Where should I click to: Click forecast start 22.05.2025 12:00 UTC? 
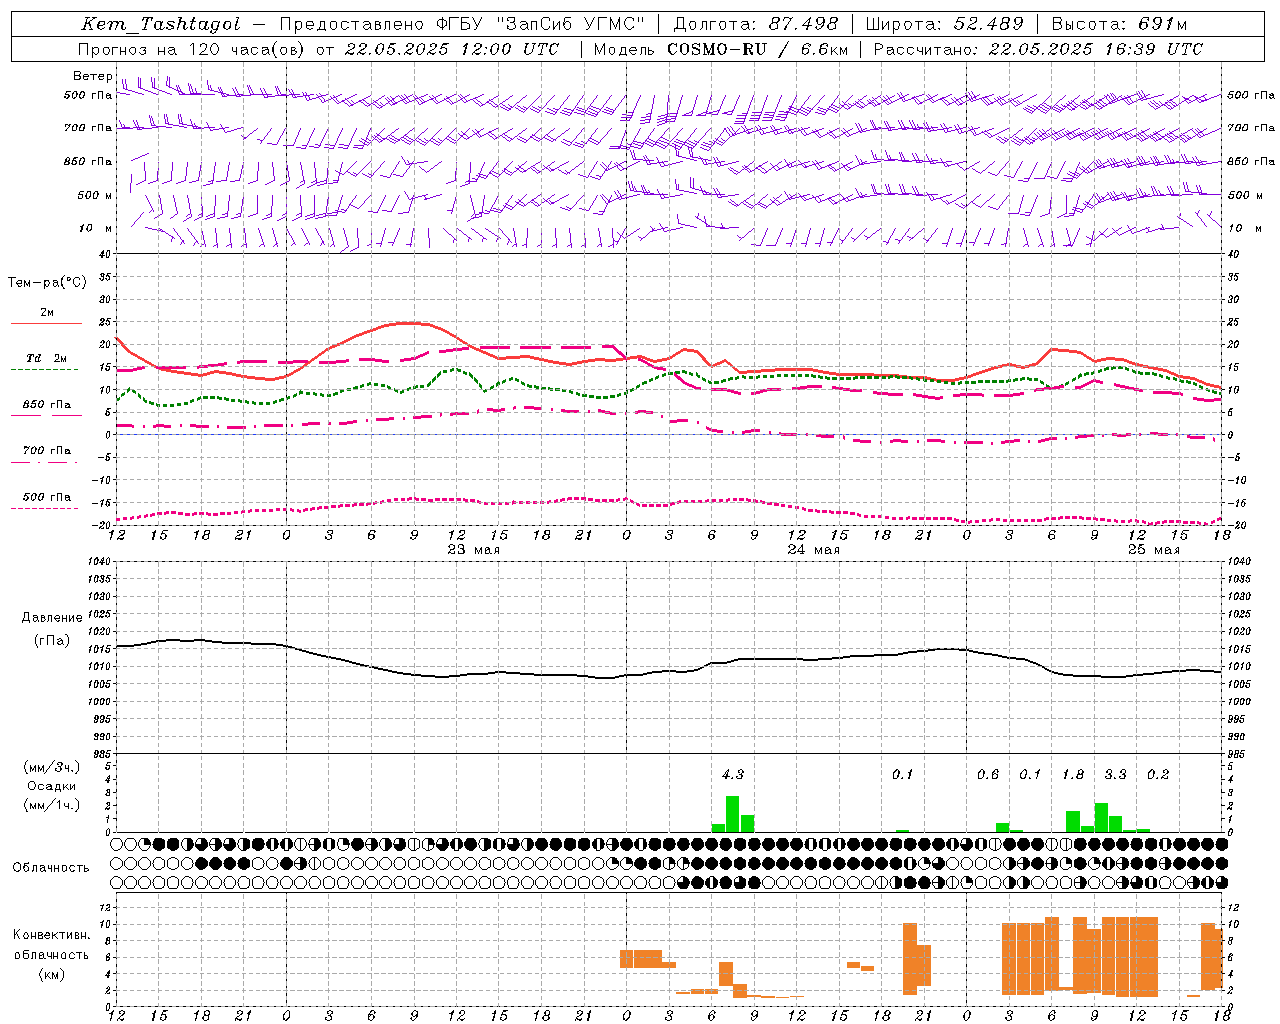click(452, 49)
